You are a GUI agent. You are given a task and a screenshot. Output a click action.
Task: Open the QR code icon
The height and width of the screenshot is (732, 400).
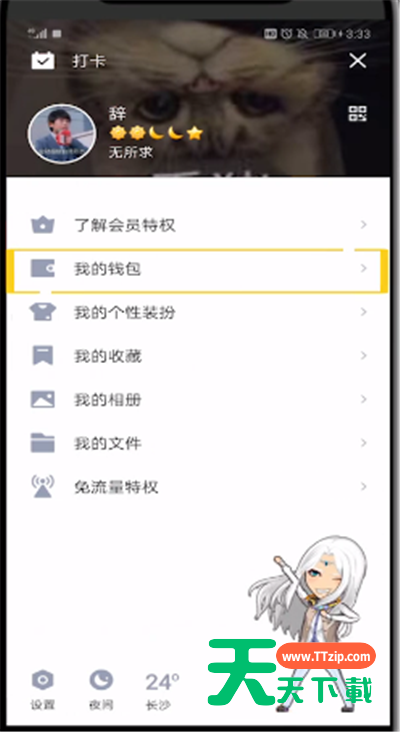coord(358,113)
